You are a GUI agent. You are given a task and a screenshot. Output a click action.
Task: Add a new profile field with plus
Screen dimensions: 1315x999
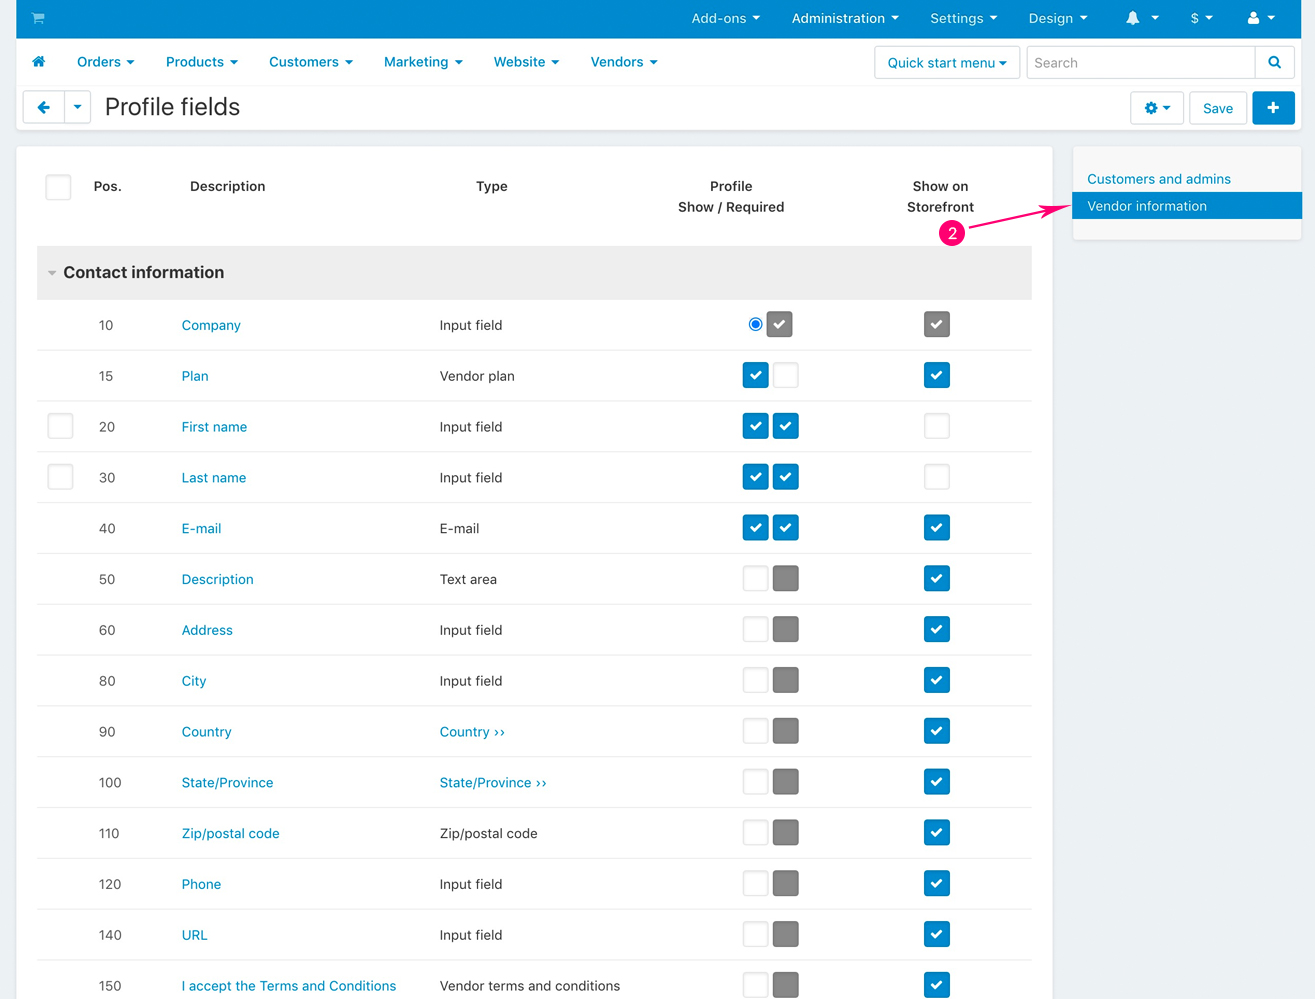1272,108
